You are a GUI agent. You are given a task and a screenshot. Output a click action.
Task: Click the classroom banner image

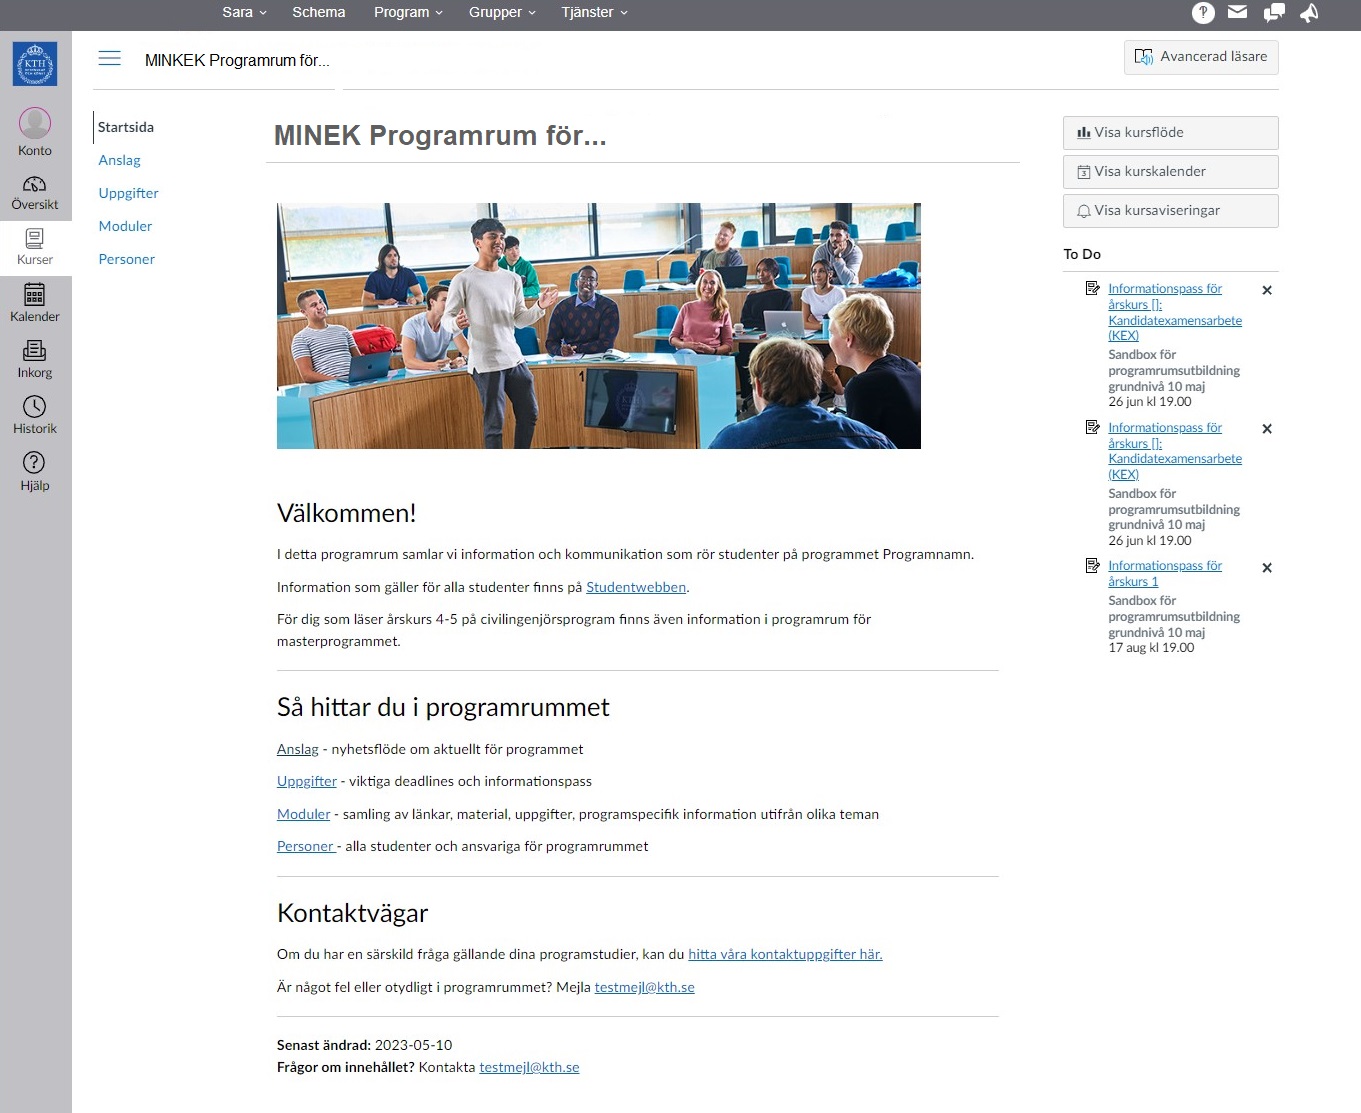tap(598, 326)
